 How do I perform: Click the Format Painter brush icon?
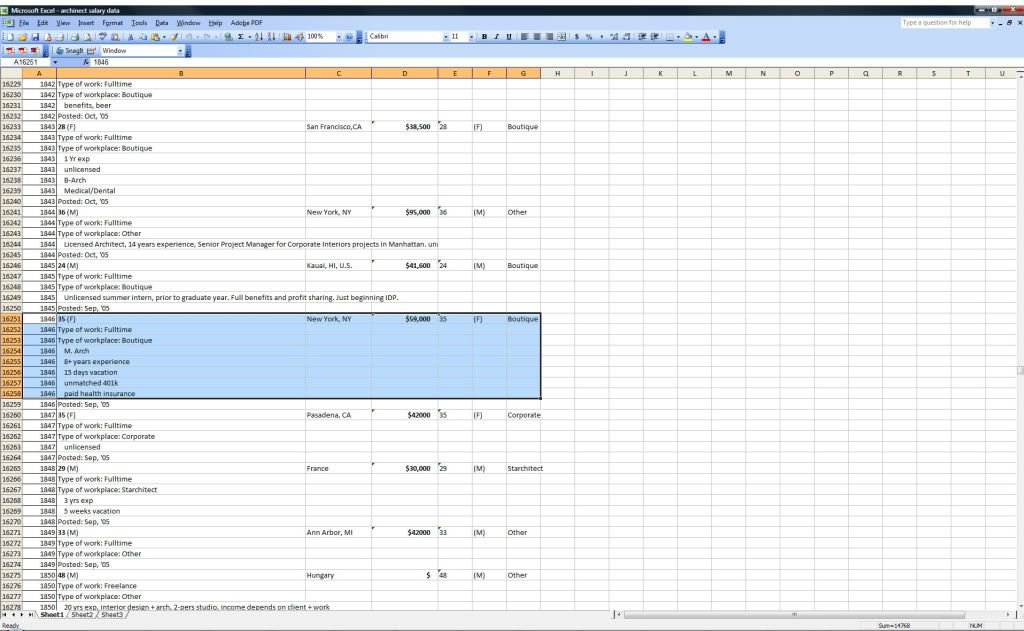click(x=174, y=37)
